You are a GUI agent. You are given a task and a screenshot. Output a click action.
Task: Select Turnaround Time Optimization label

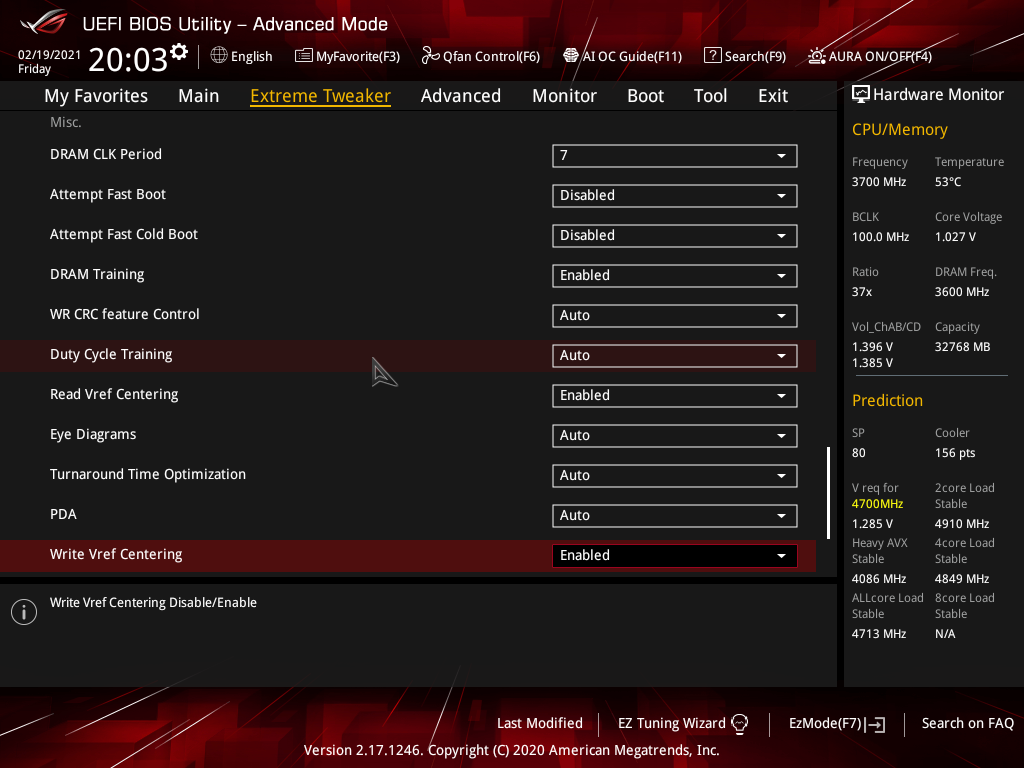148,474
